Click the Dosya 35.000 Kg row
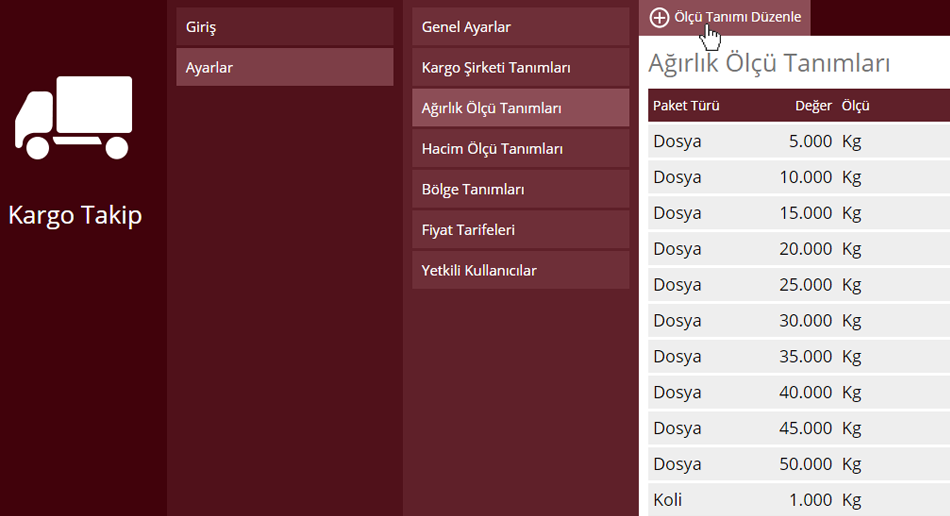Image resolution: width=950 pixels, height=516 pixels. coord(799,356)
